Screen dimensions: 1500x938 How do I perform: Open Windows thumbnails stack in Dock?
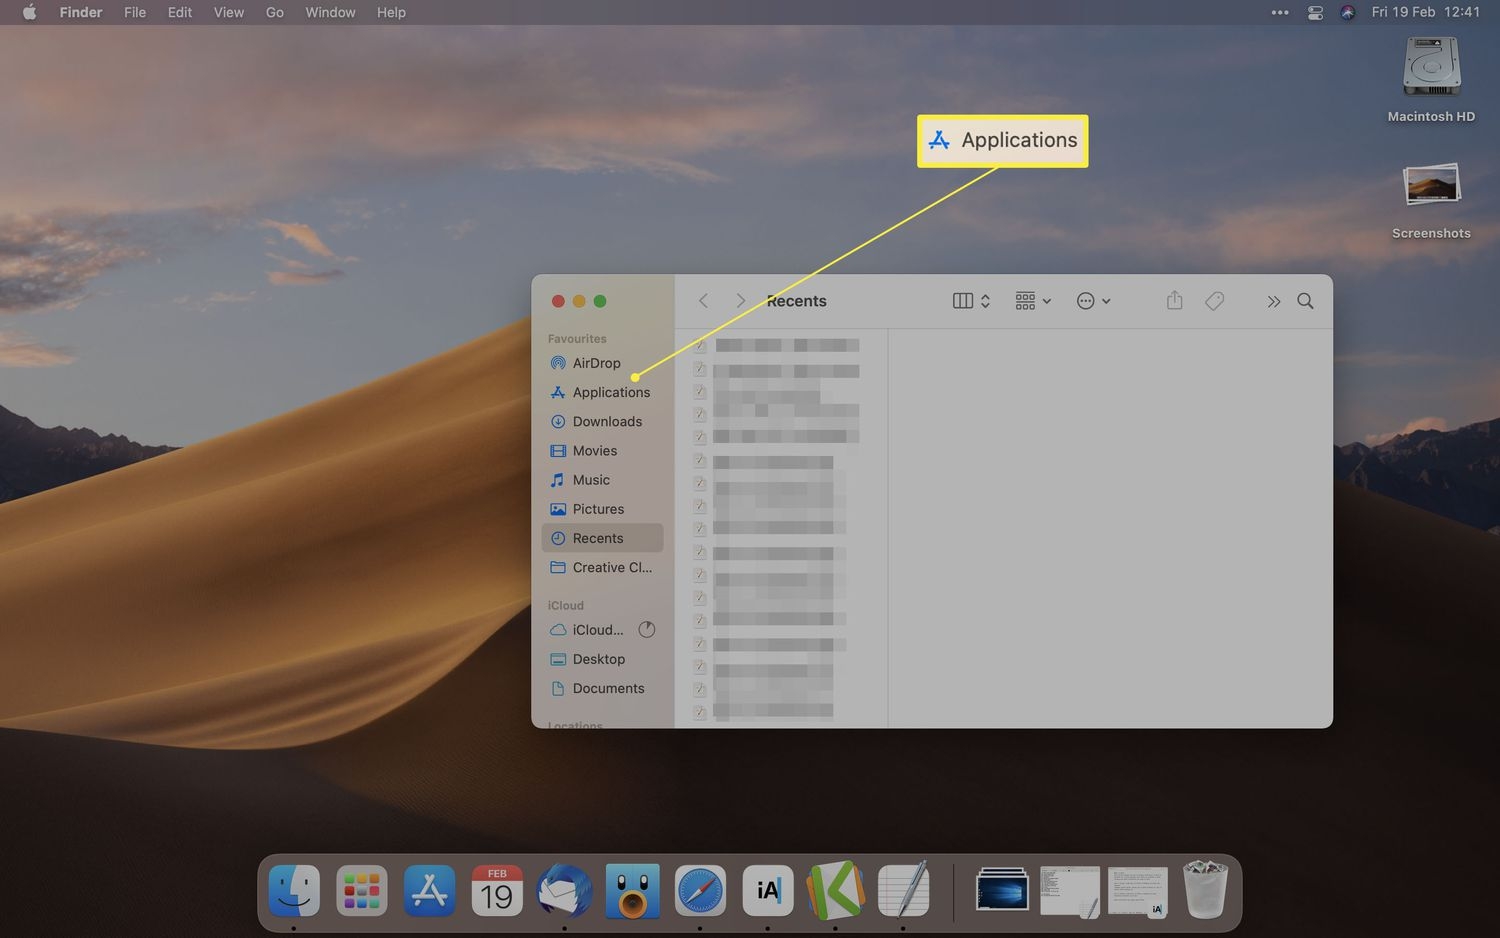[1002, 890]
